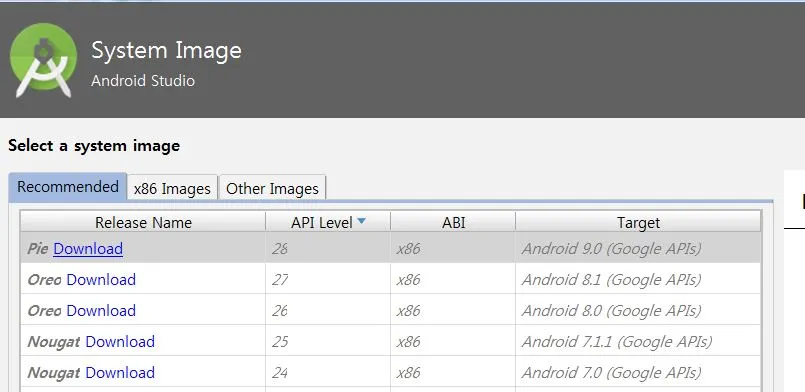Sort by the Target column header

638,222
